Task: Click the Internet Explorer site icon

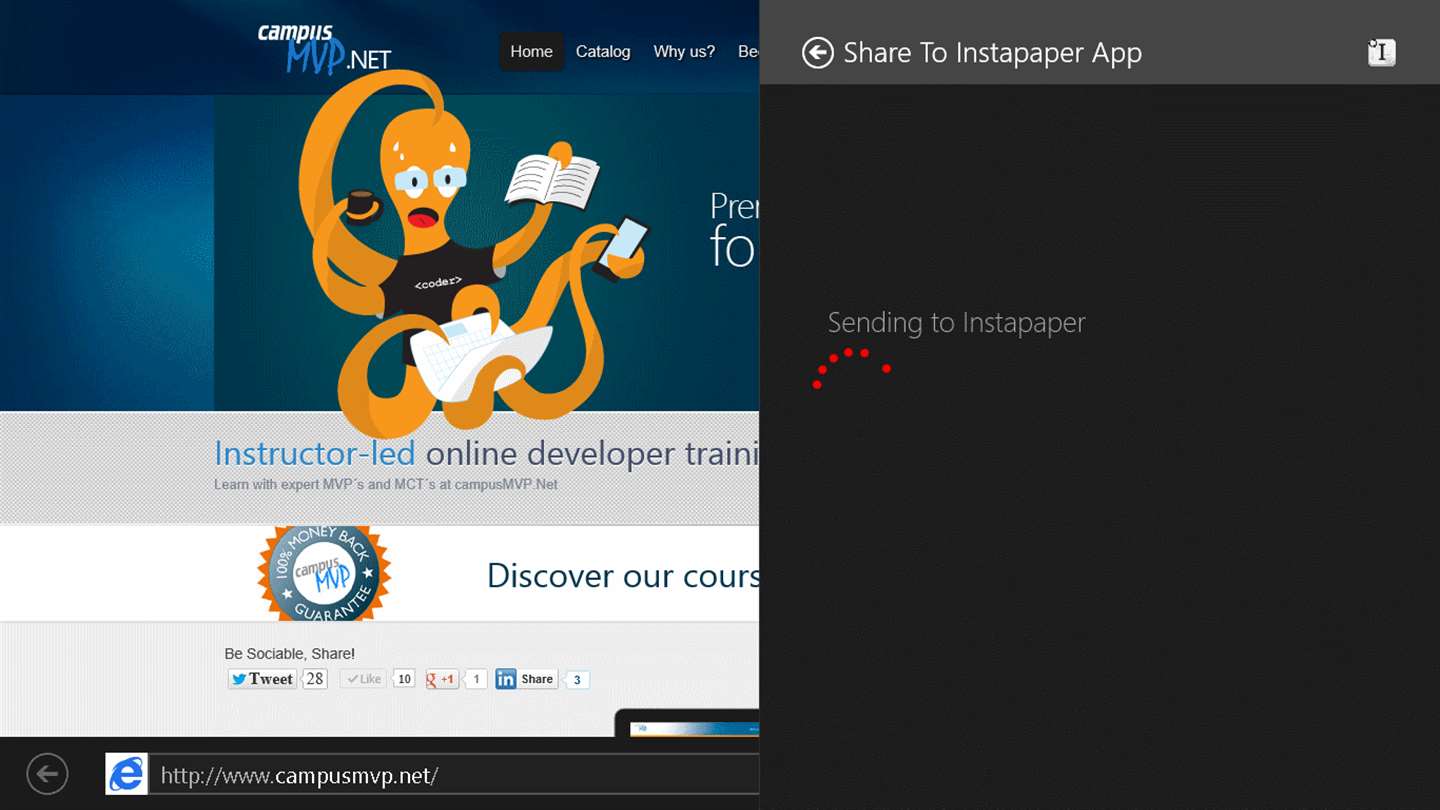Action: [x=127, y=774]
